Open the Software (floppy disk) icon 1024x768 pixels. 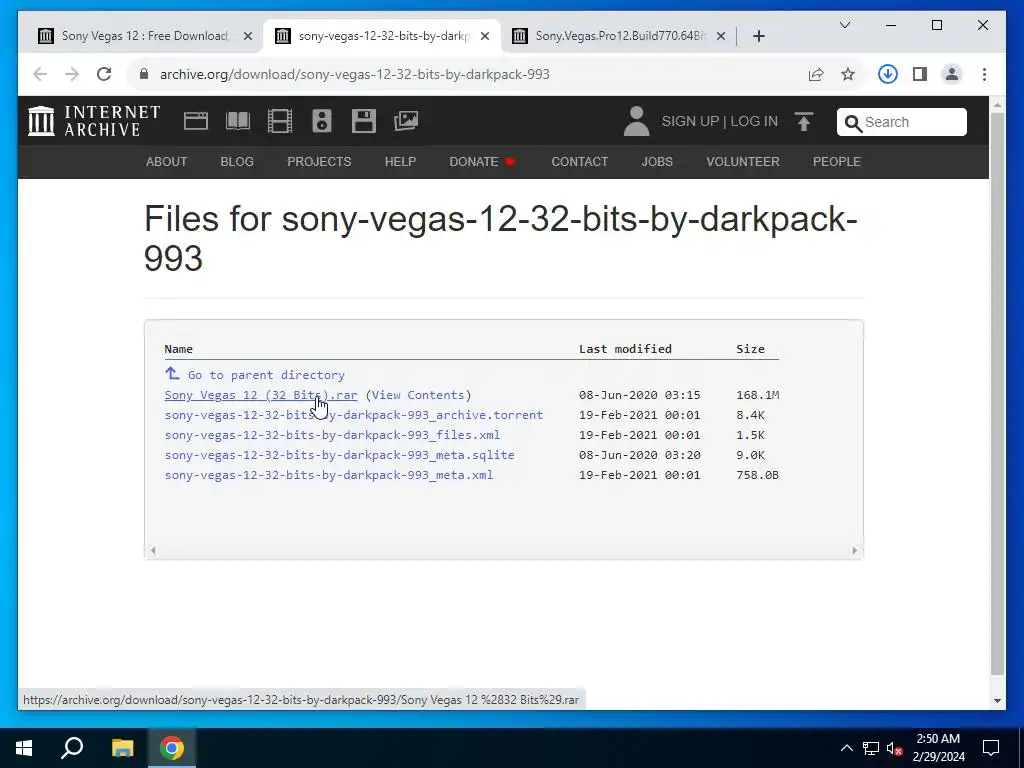coord(364,121)
